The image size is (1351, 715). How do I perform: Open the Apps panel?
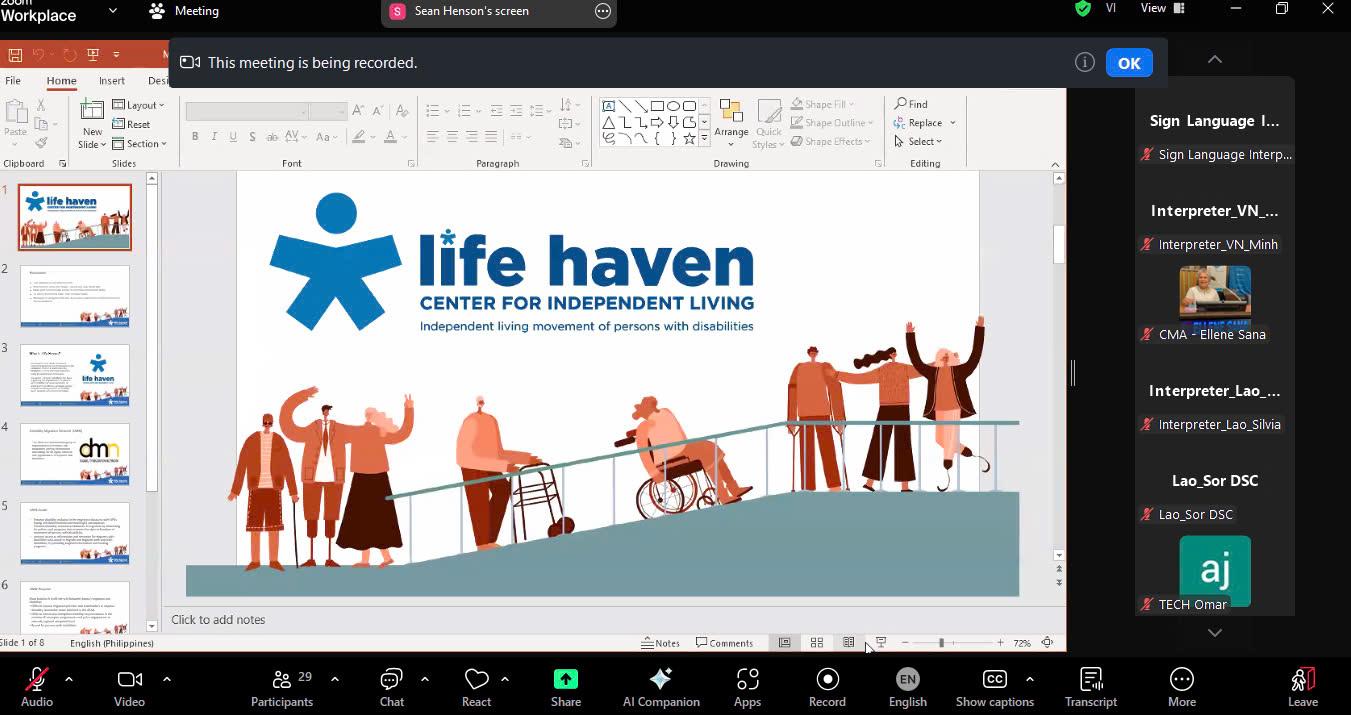point(747,686)
